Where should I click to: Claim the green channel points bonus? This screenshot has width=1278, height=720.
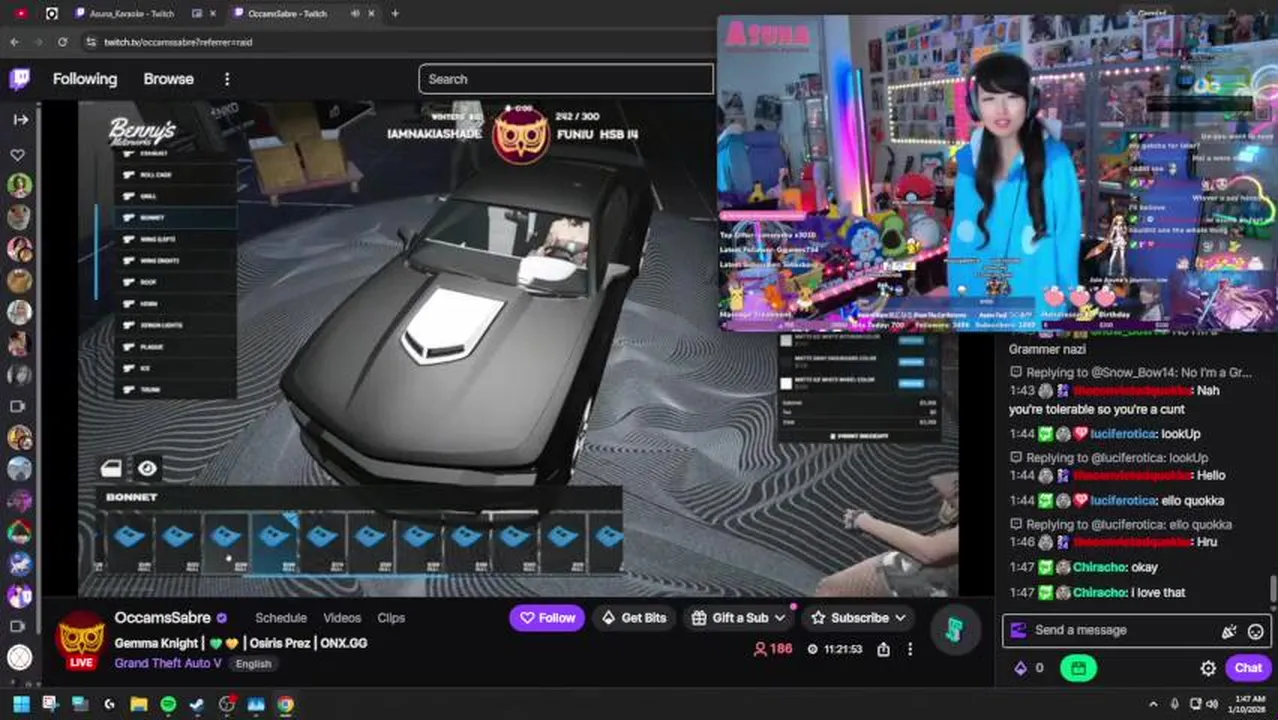[x=1078, y=668]
